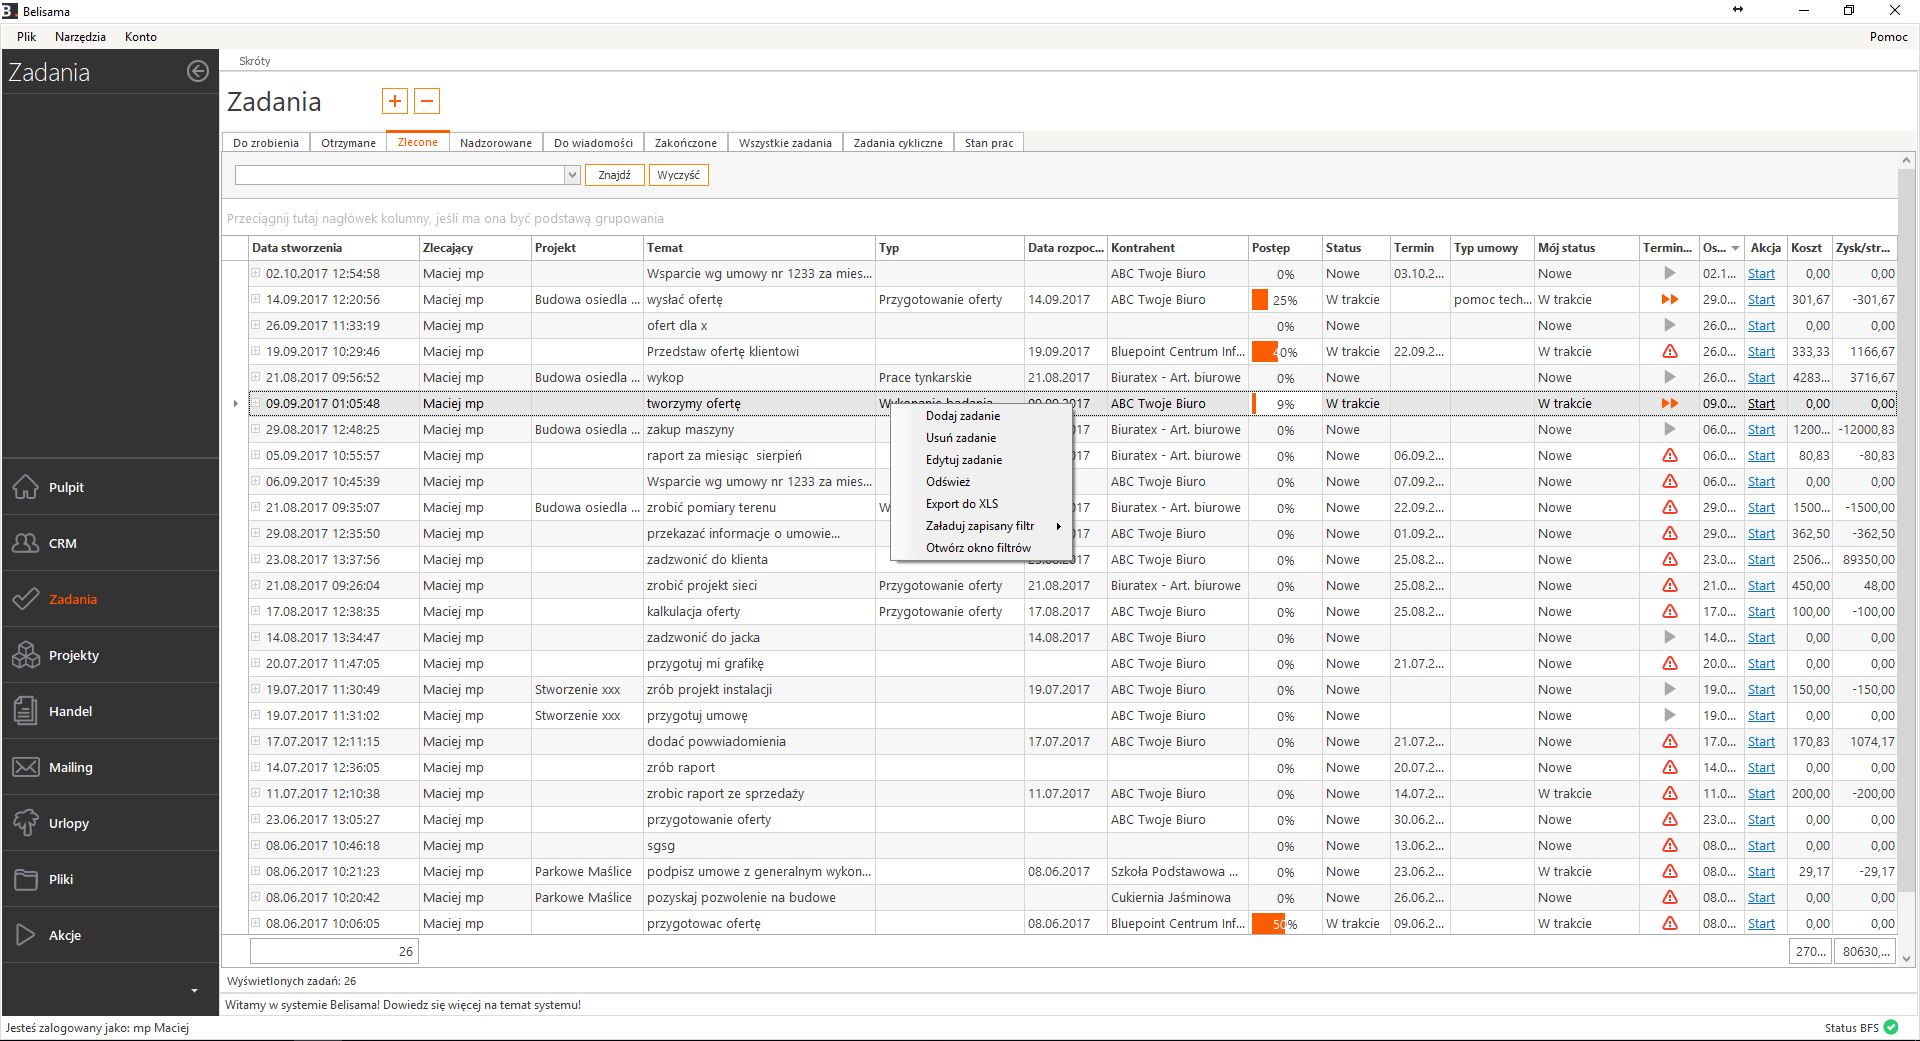Open the CRM module icon
Viewport: 1920px width, 1041px height.
pos(26,543)
